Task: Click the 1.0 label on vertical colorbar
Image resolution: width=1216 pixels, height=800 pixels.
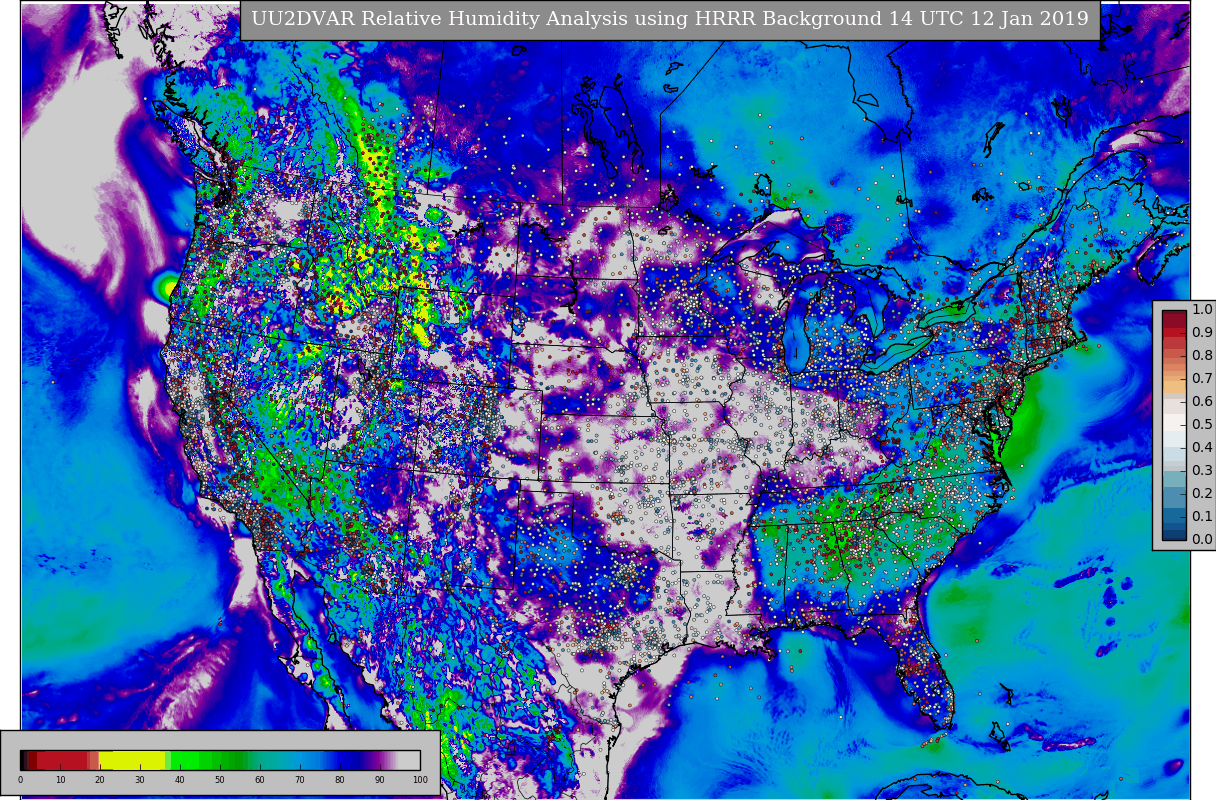Action: [x=1202, y=310]
